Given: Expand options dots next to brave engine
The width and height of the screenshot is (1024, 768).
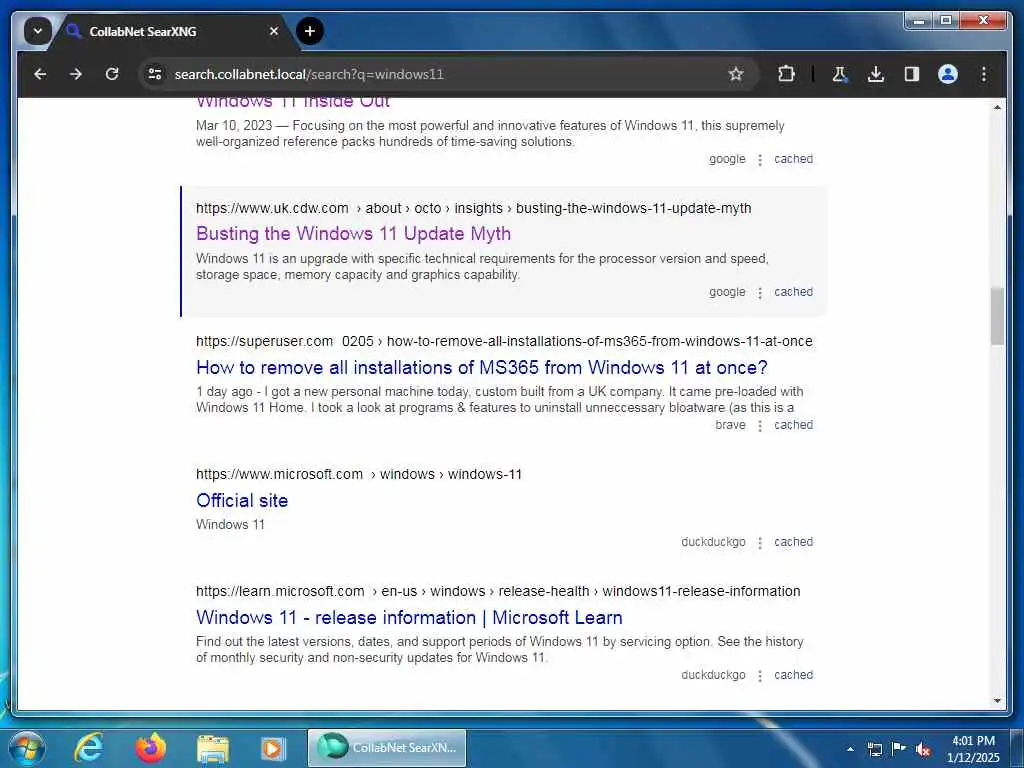Looking at the screenshot, I should tap(760, 426).
